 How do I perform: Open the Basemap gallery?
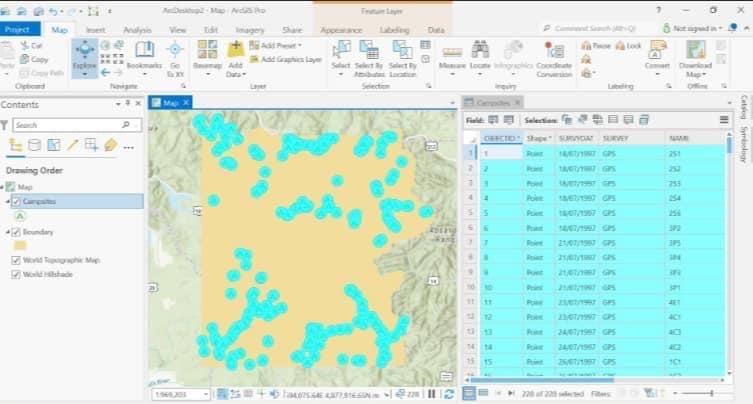[207, 59]
